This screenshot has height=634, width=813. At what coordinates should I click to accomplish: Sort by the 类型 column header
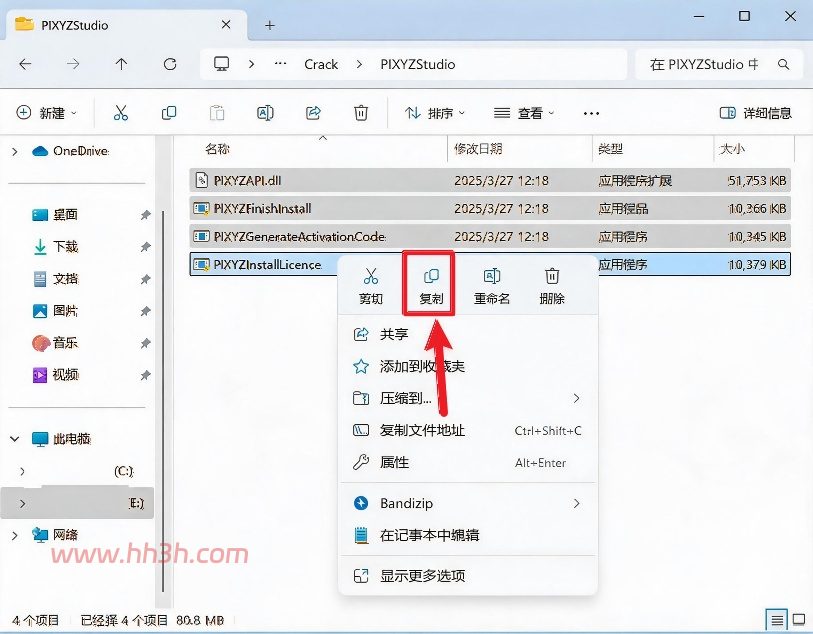(x=653, y=149)
